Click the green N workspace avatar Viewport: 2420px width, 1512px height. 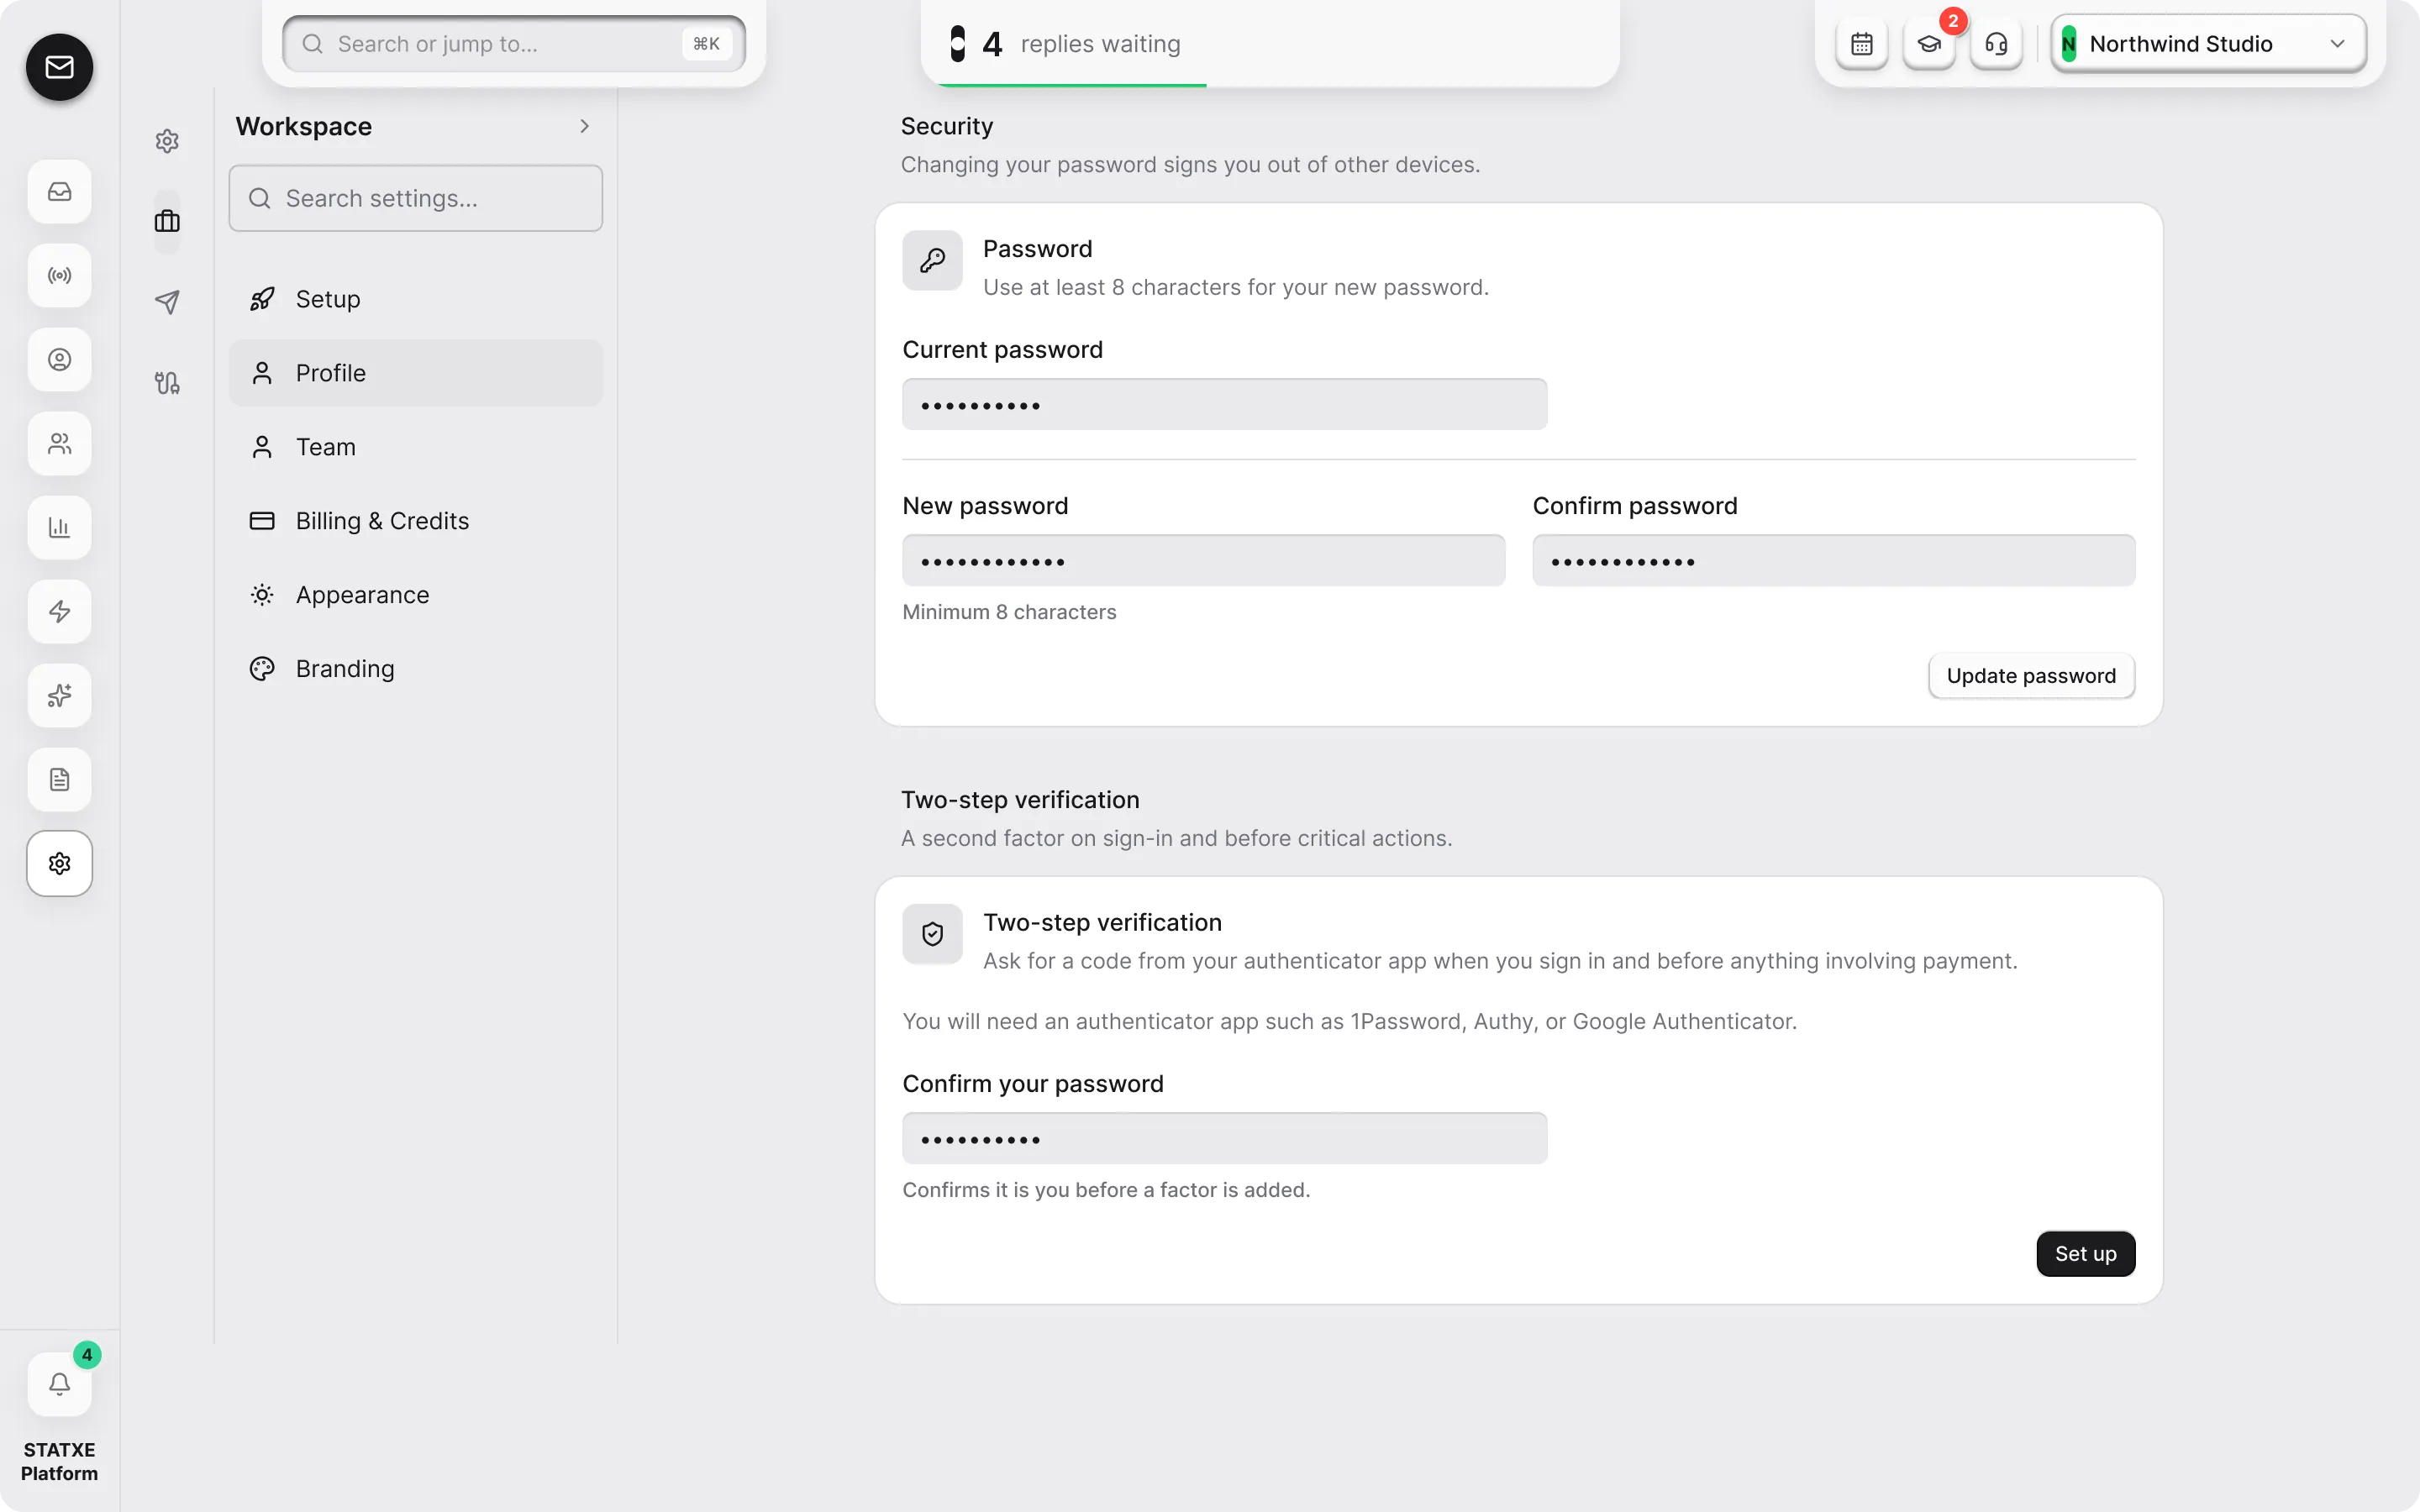click(2069, 44)
